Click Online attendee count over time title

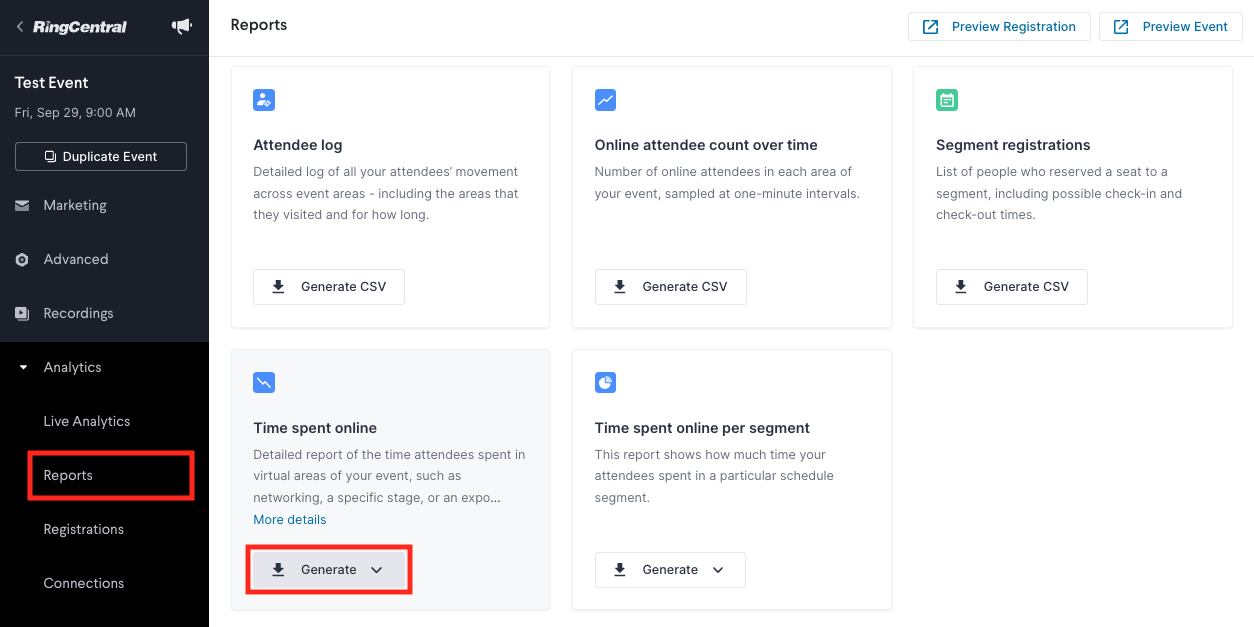point(706,145)
